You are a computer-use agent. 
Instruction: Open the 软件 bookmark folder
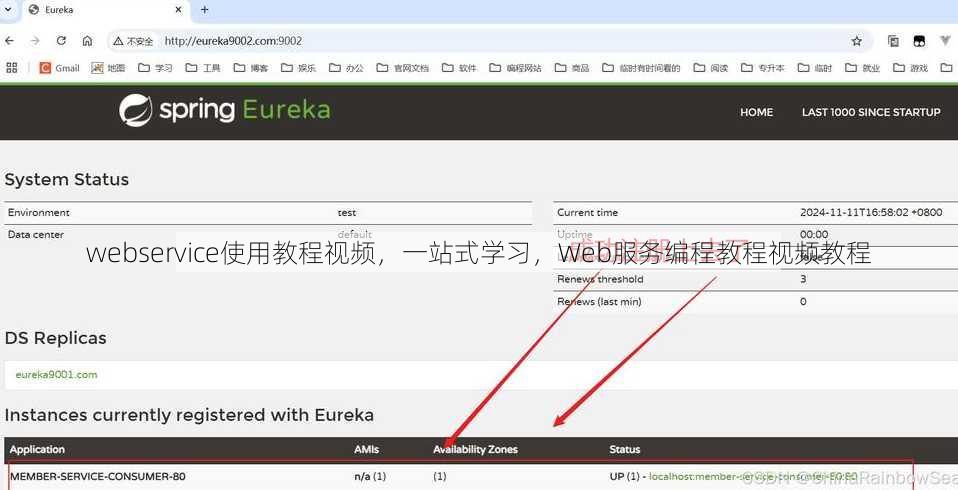459,68
